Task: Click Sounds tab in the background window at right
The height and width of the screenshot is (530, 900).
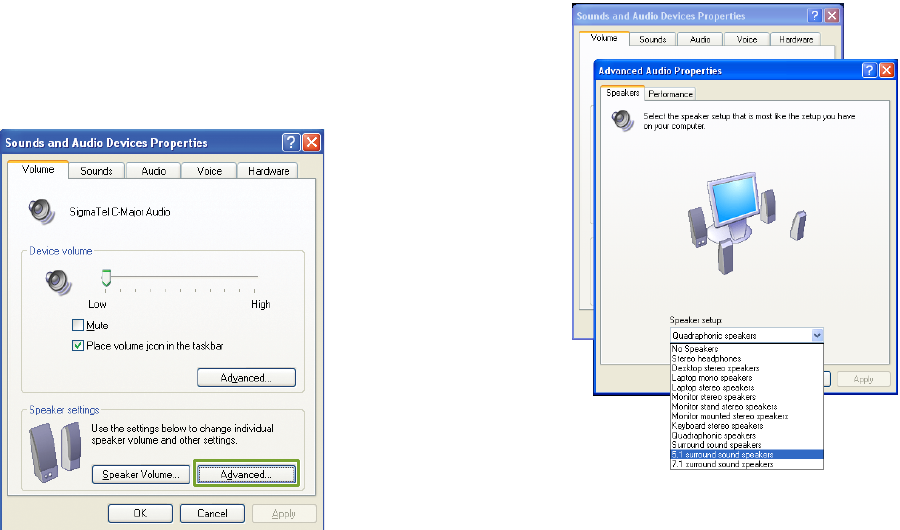Action: (x=653, y=40)
